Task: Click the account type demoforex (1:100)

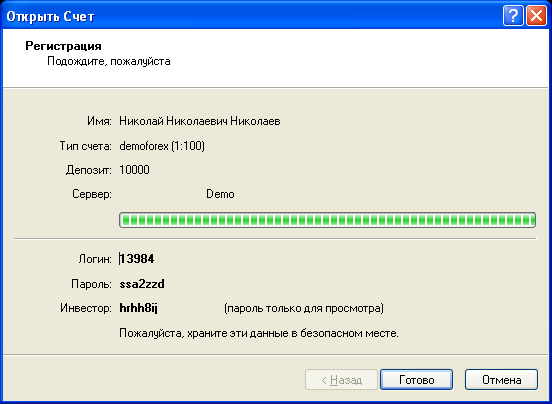Action: 162,146
